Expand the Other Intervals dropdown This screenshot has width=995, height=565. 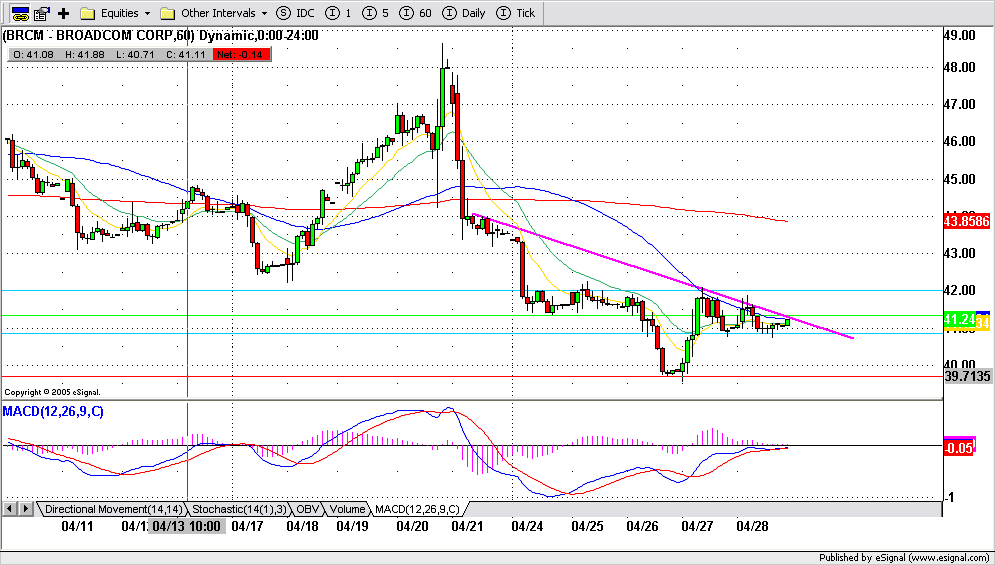pyautogui.click(x=216, y=13)
